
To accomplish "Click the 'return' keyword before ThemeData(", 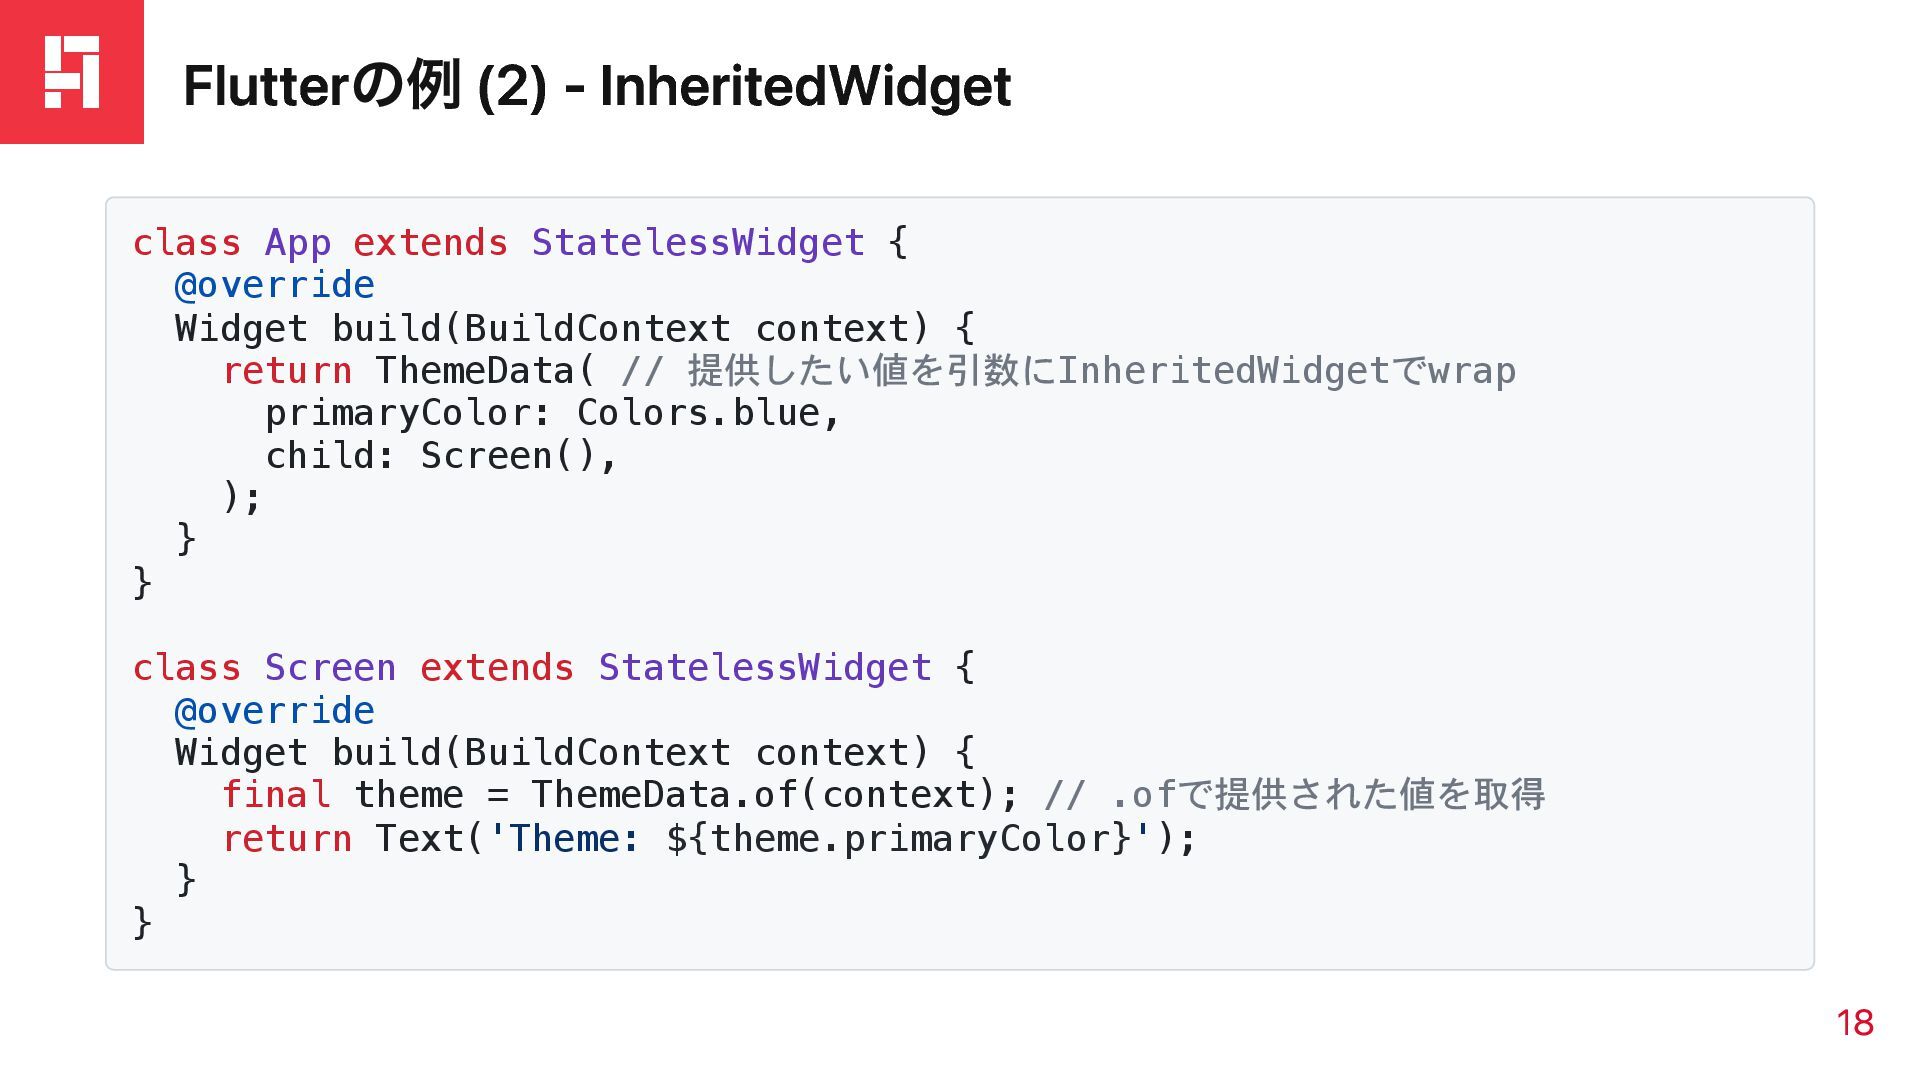I will coord(287,371).
